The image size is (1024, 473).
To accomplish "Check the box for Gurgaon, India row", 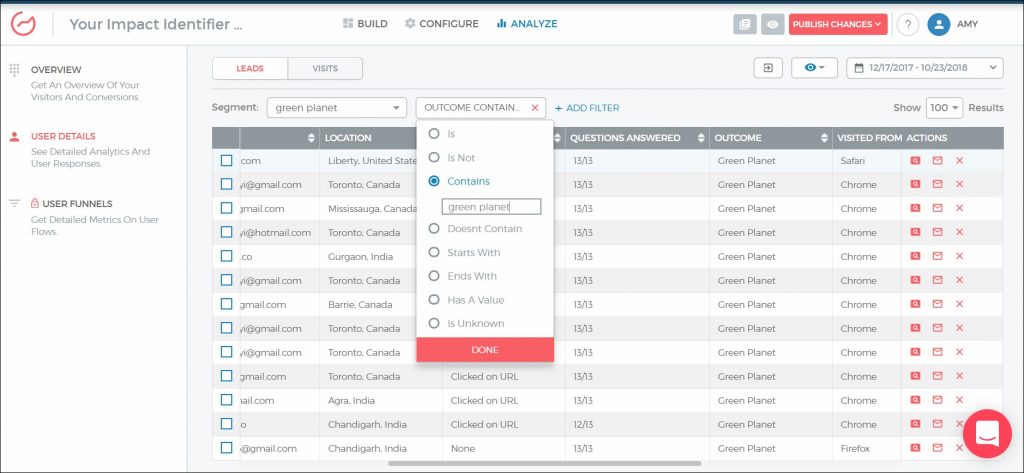I will [227, 256].
